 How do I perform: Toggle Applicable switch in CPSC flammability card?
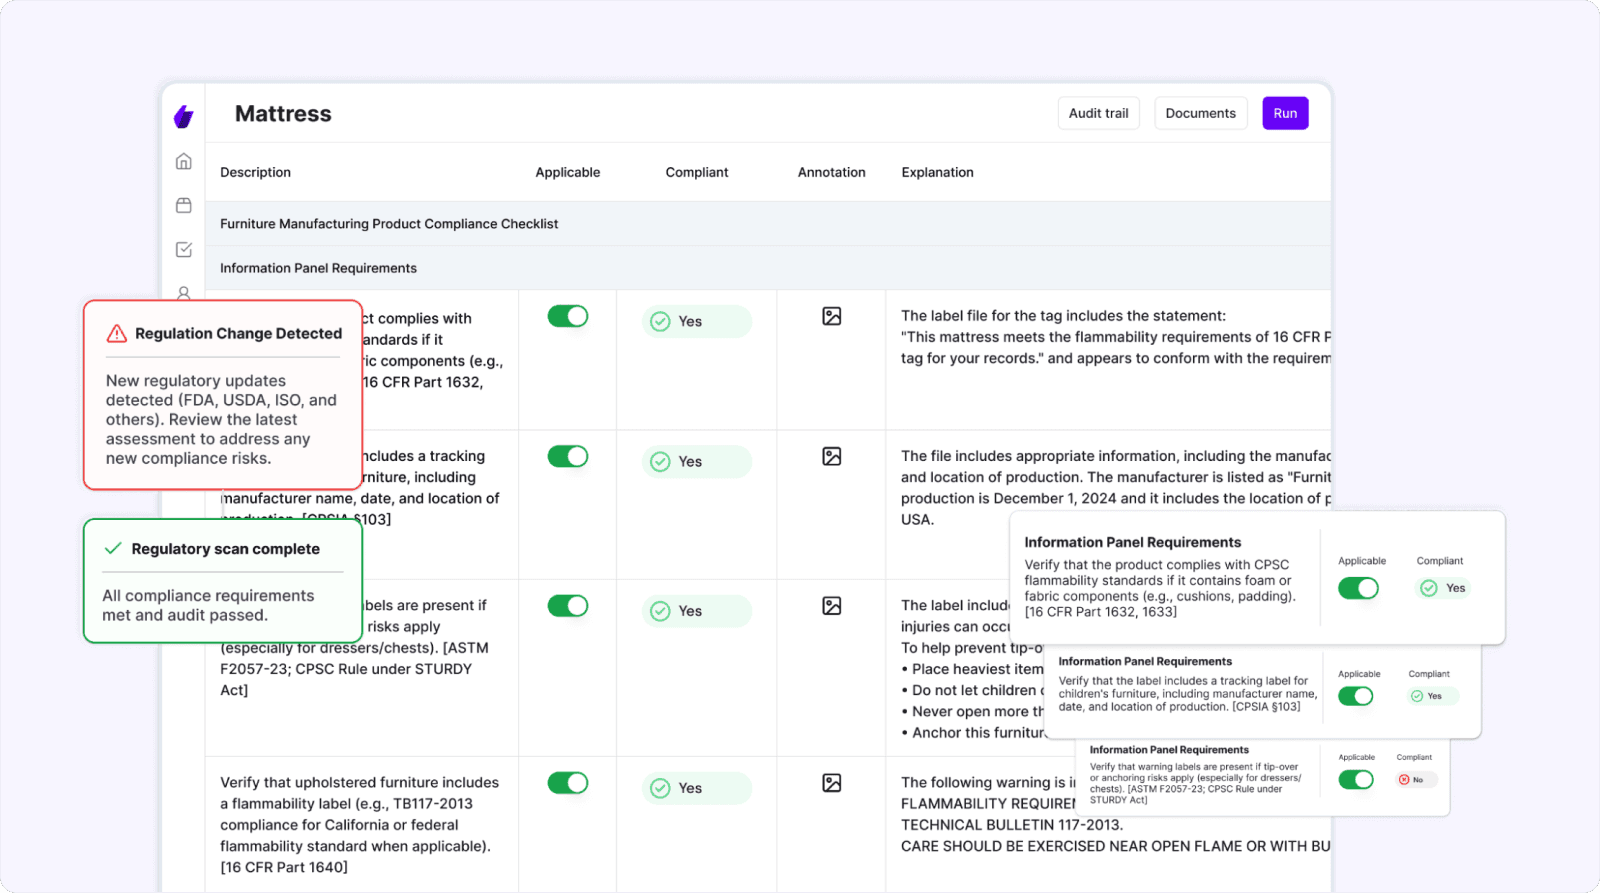[x=1358, y=588]
